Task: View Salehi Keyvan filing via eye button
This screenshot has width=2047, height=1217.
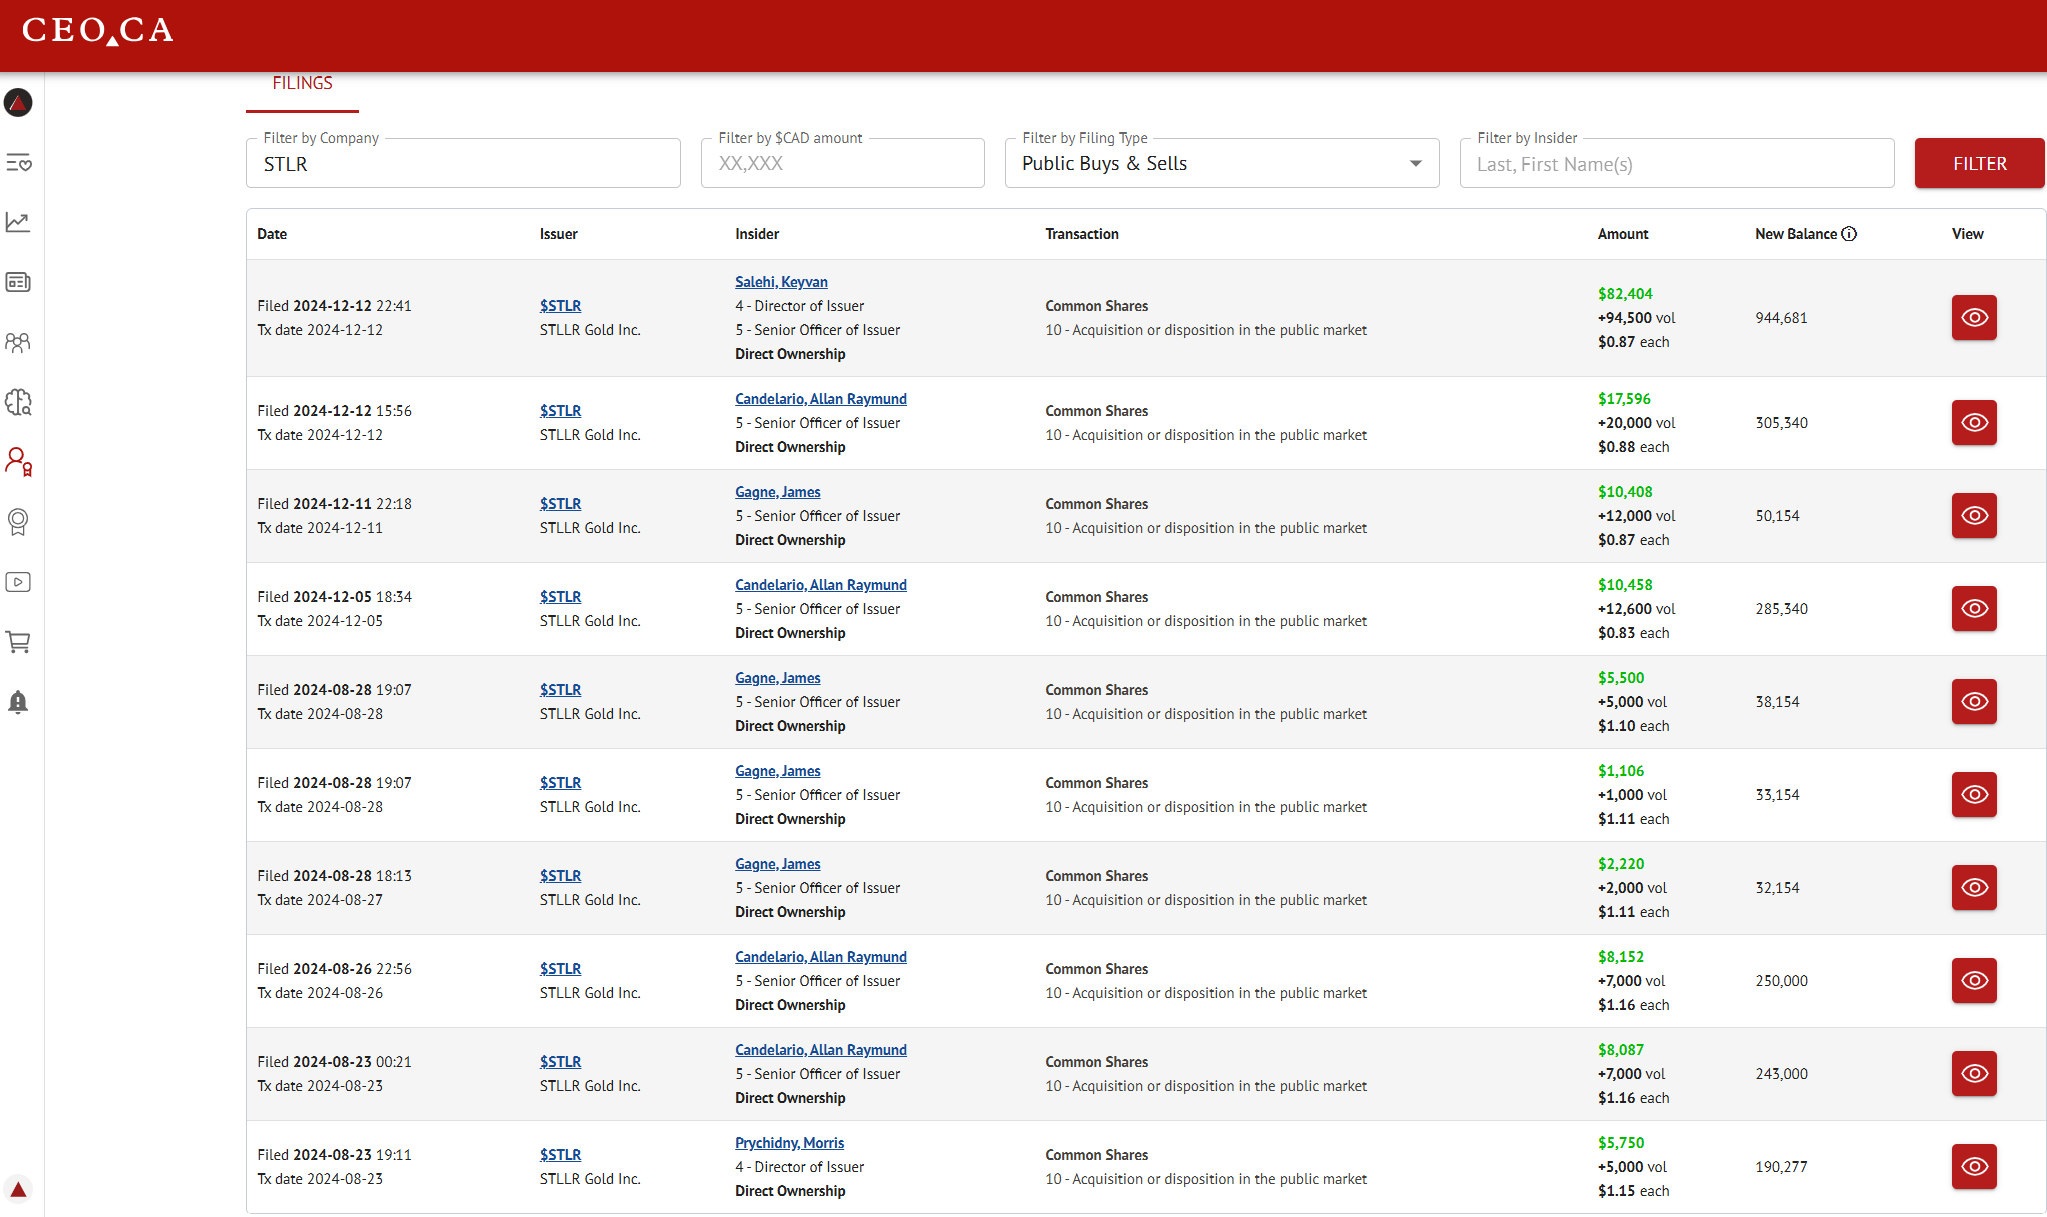Action: click(x=1973, y=318)
